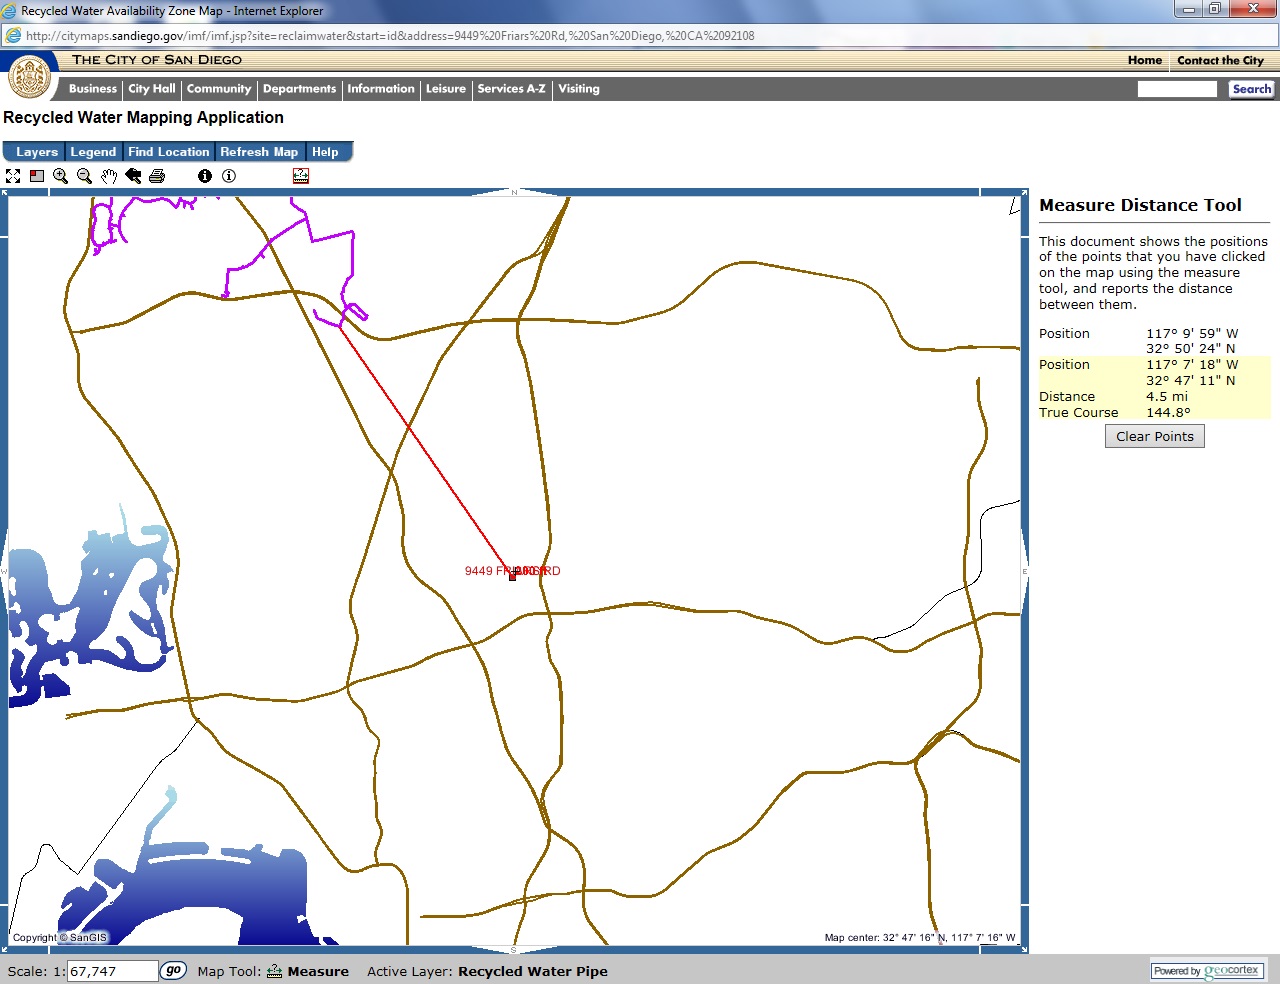Click the print map icon
This screenshot has width=1280, height=984.
(x=157, y=176)
